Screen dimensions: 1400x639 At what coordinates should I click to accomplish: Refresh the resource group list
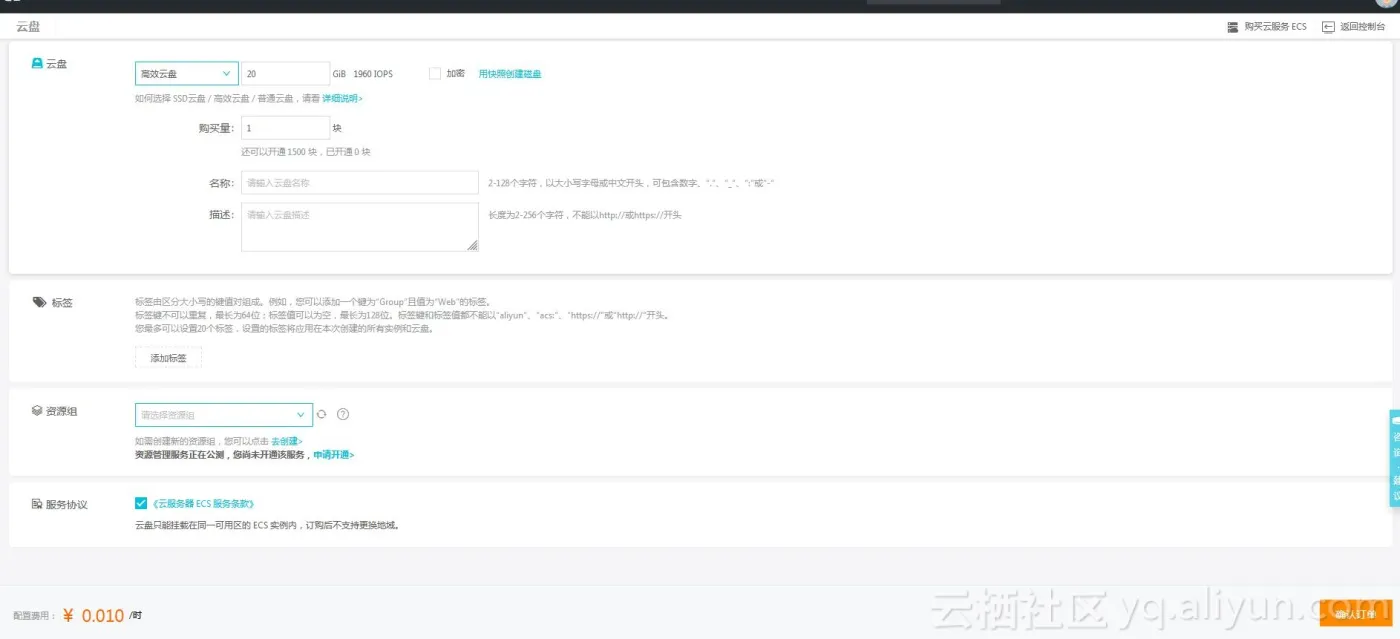(x=322, y=414)
